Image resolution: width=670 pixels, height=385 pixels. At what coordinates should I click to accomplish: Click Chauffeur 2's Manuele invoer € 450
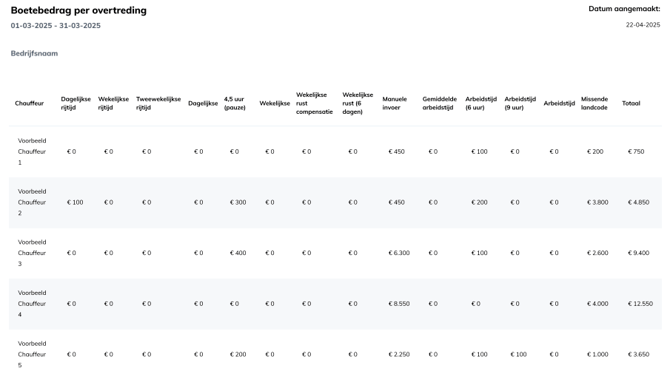pos(397,203)
